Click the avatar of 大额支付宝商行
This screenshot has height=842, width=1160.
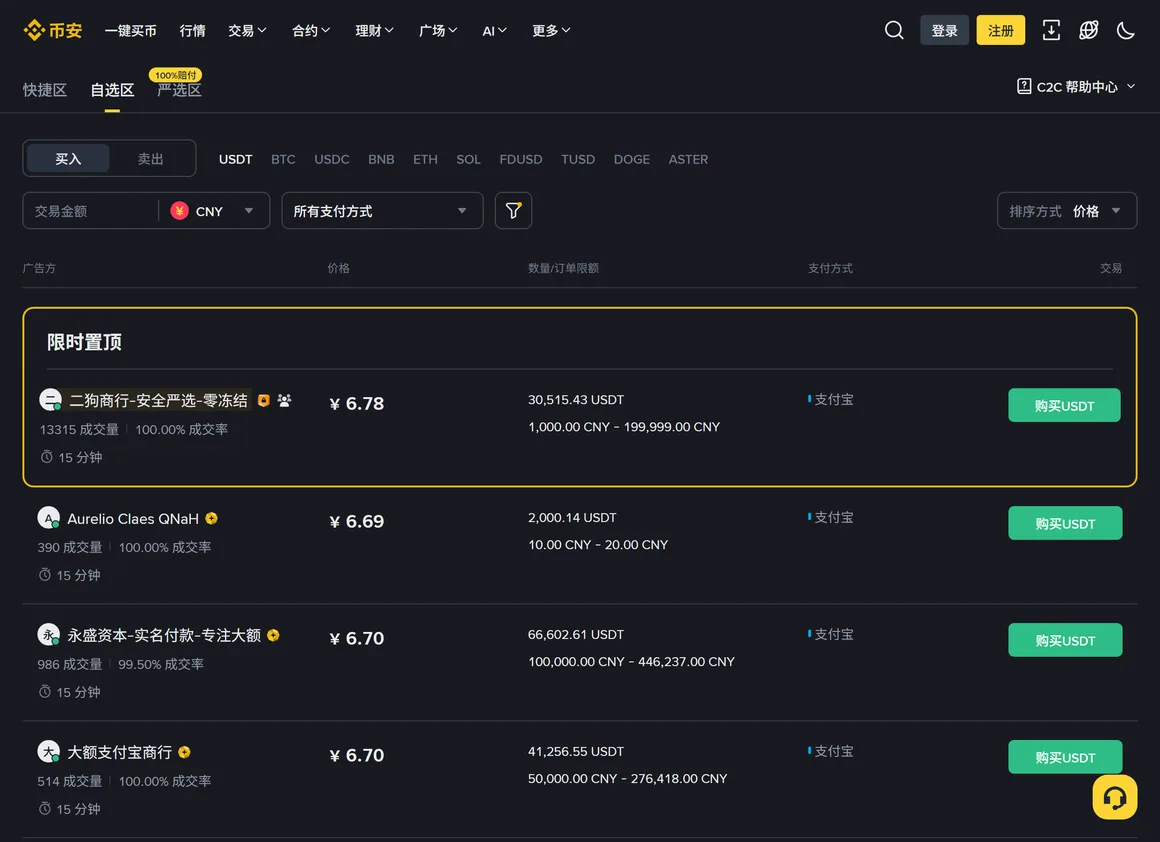(48, 752)
